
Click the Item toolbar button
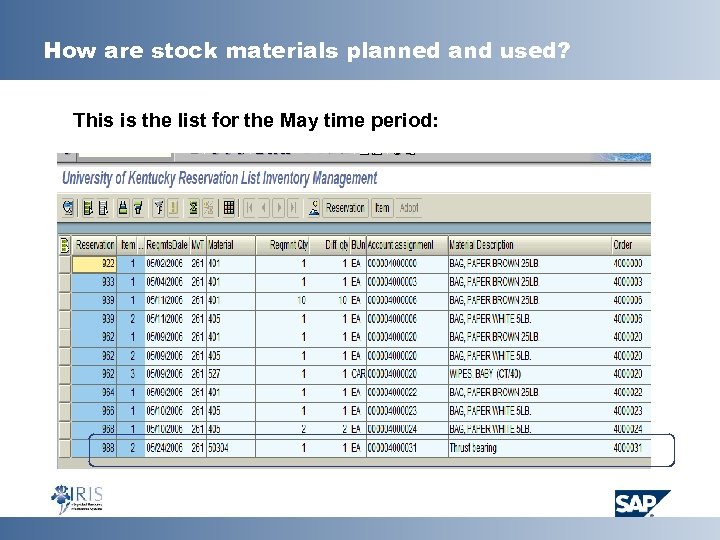(x=382, y=208)
